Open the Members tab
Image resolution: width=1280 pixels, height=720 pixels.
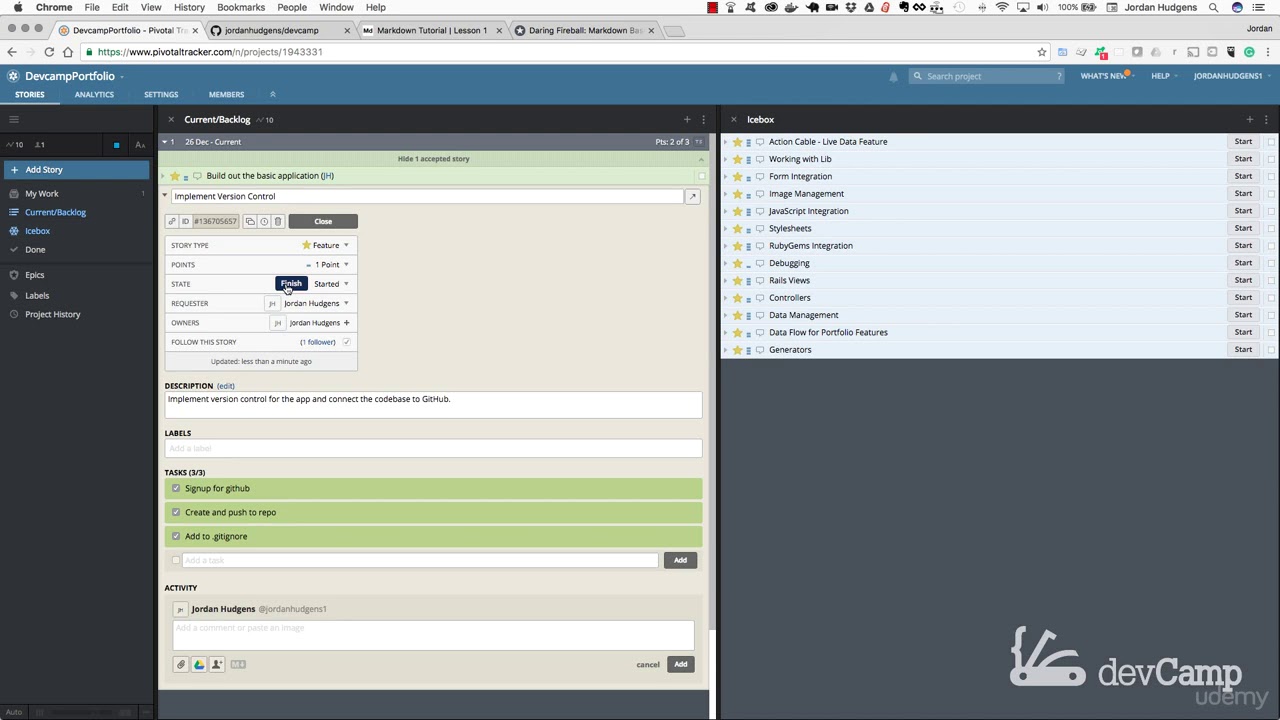point(226,95)
